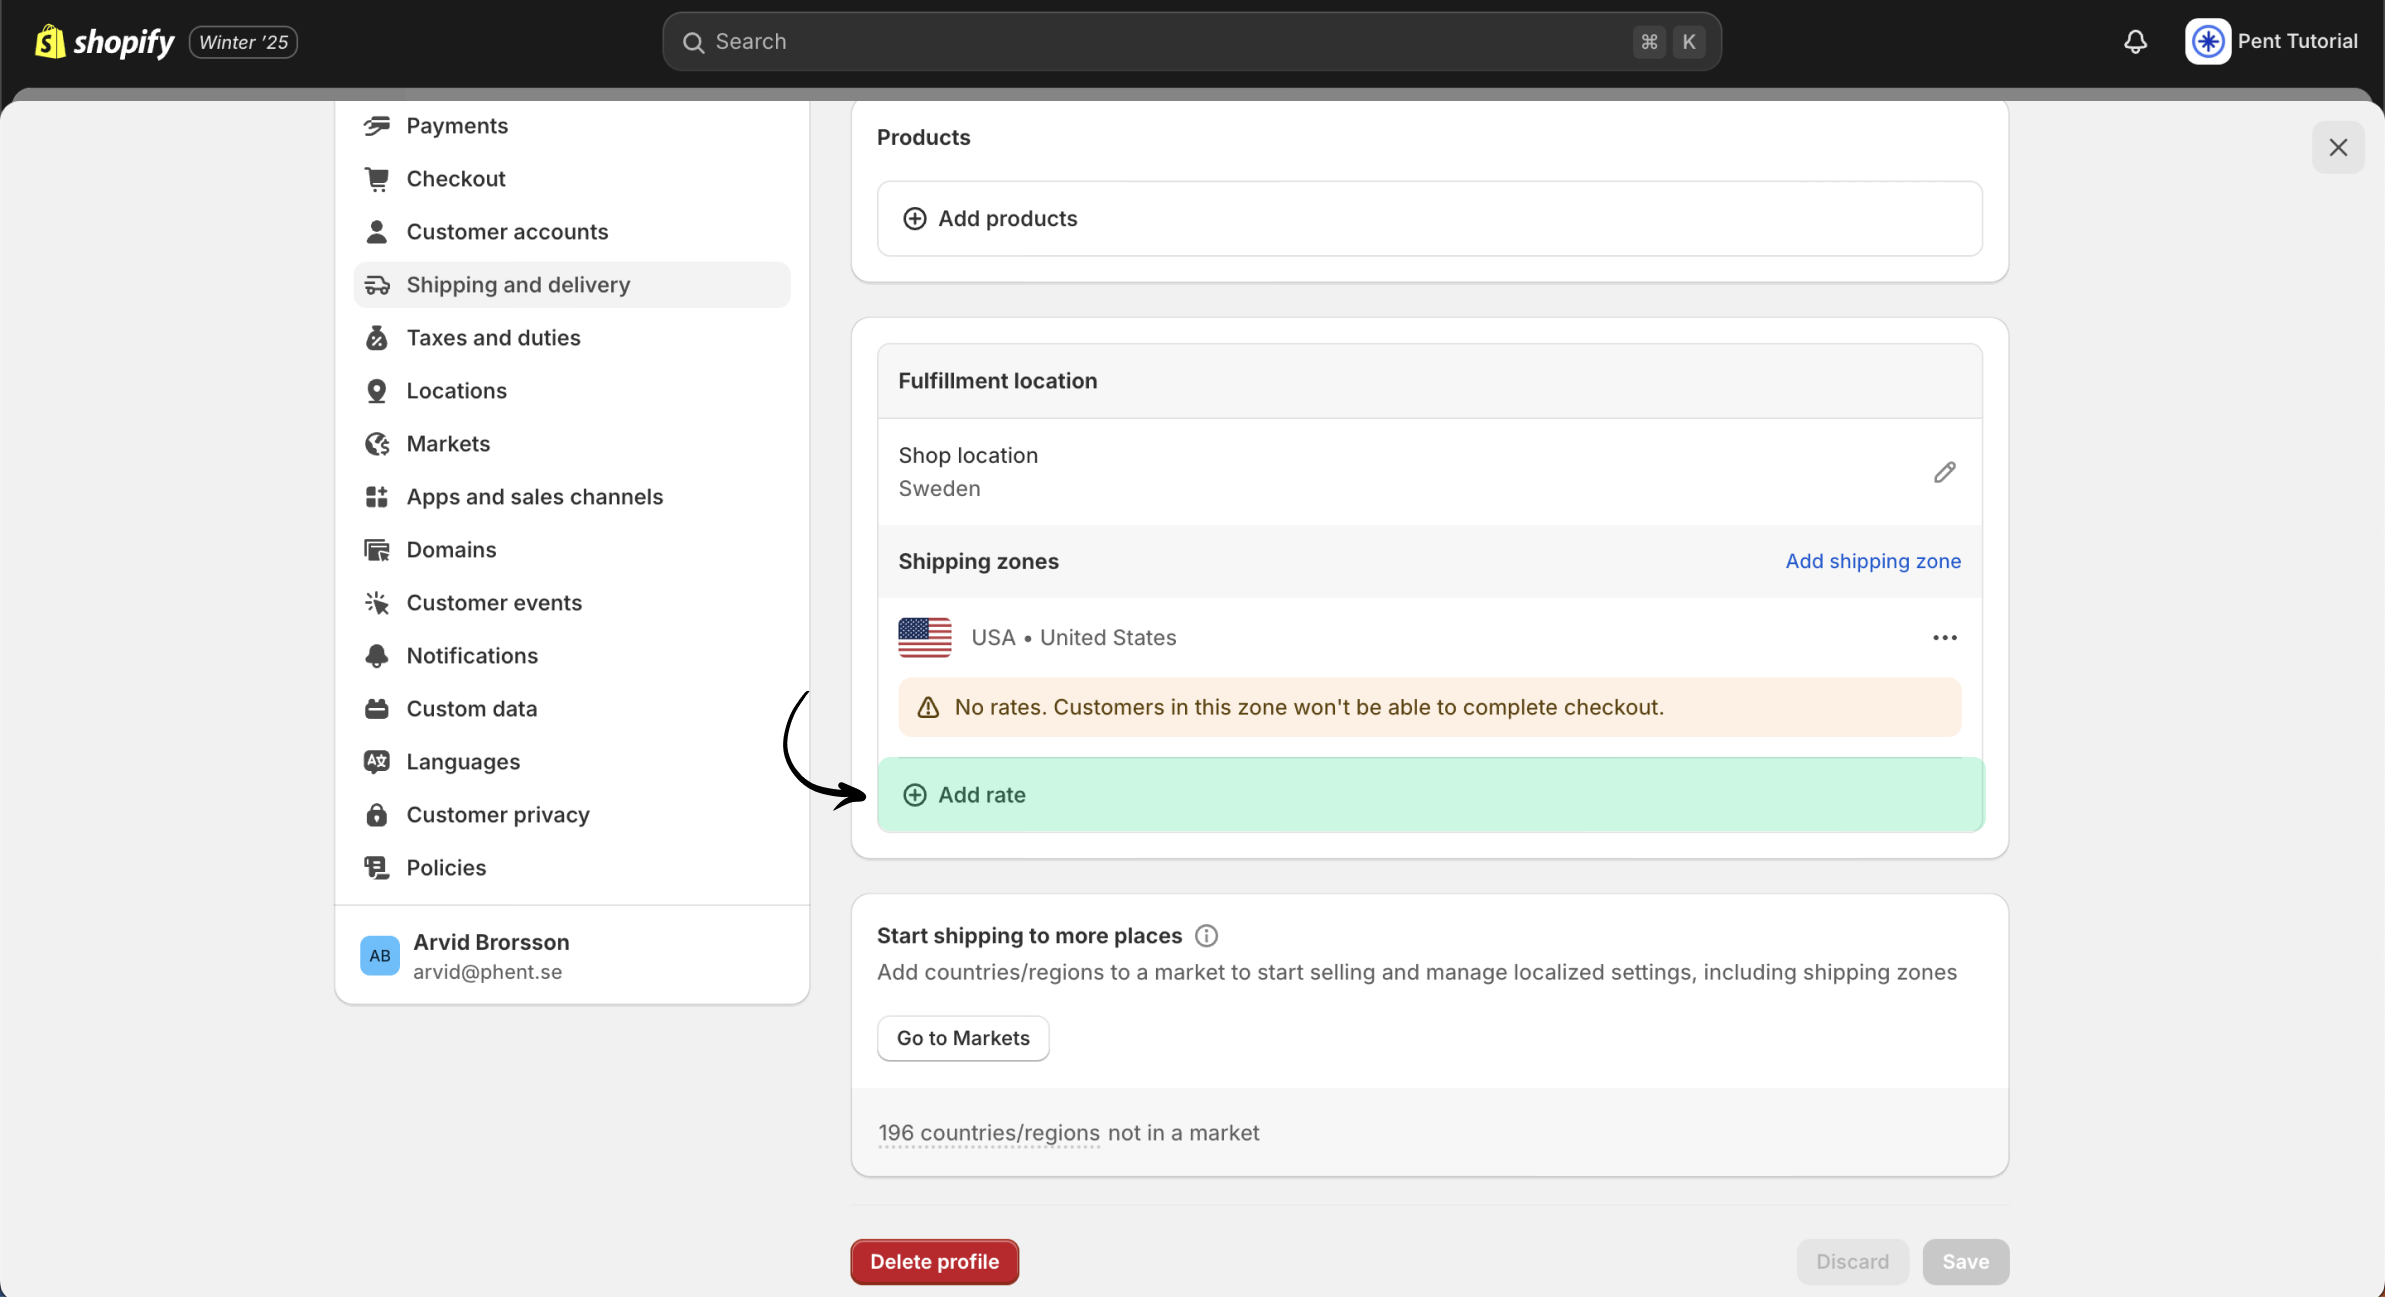2385x1297 pixels.
Task: Click the Sweden location text
Action: (939, 489)
